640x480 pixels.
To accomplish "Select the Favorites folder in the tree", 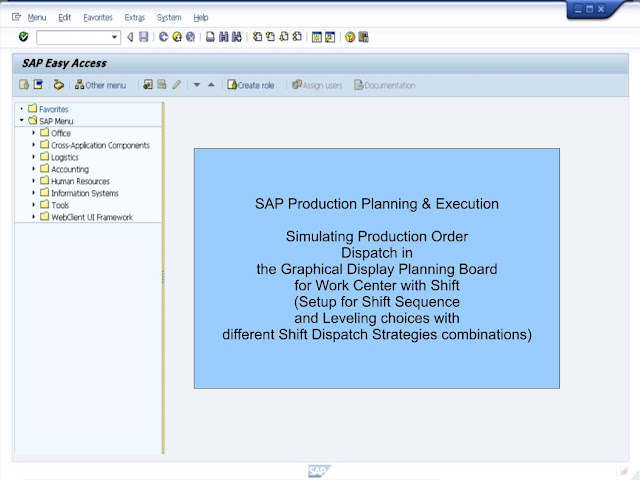I will coord(53,109).
